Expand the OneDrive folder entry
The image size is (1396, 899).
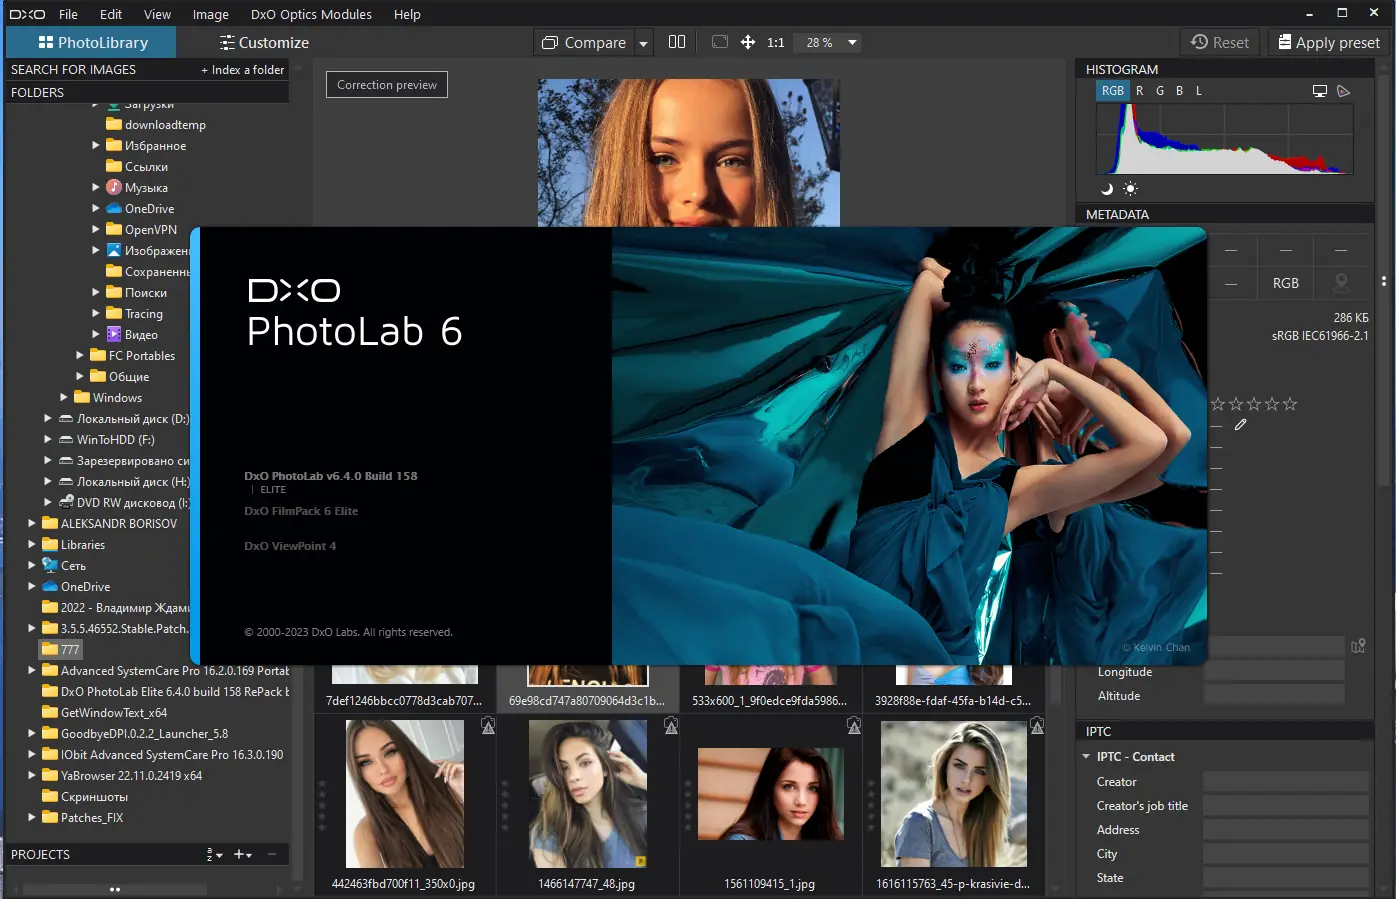(x=95, y=208)
